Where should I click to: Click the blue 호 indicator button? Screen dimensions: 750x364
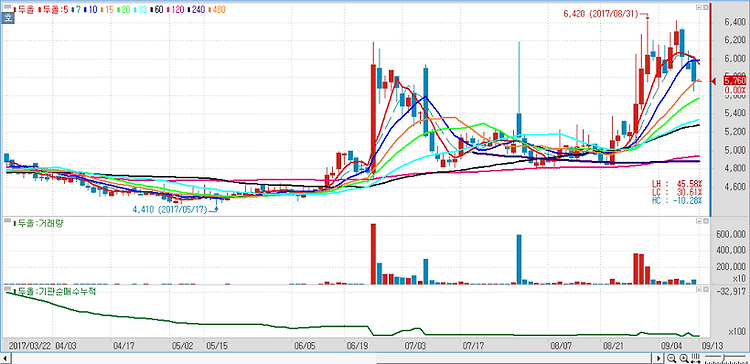tap(7, 18)
